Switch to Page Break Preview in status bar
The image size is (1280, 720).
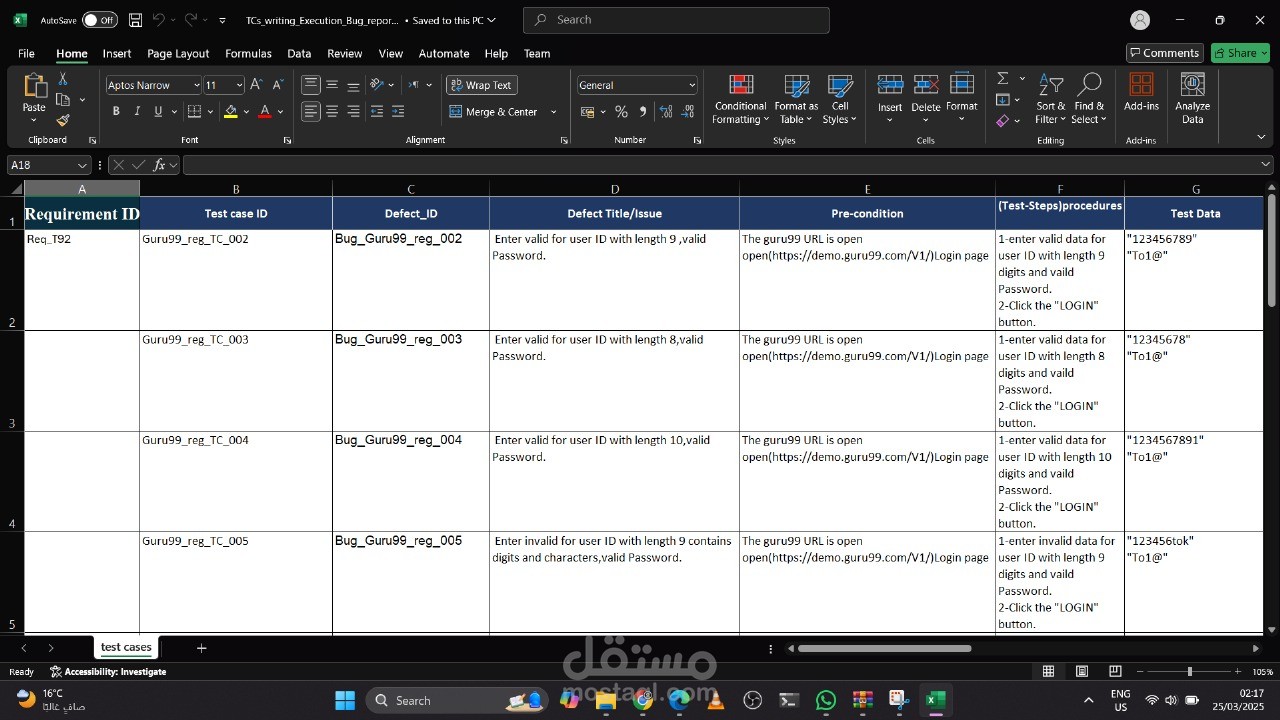coord(1115,672)
